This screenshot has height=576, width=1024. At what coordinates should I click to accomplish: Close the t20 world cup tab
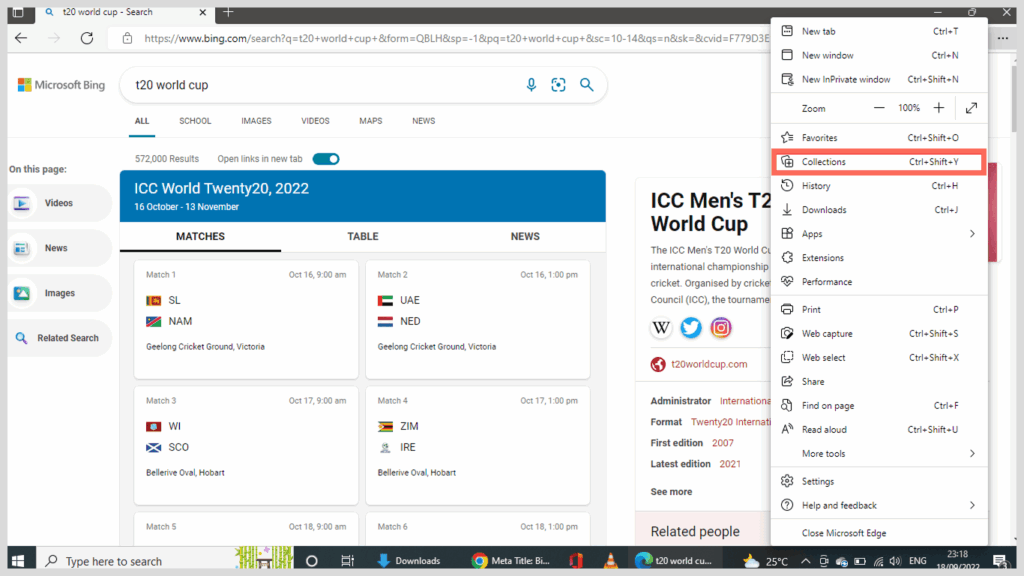click(x=202, y=12)
